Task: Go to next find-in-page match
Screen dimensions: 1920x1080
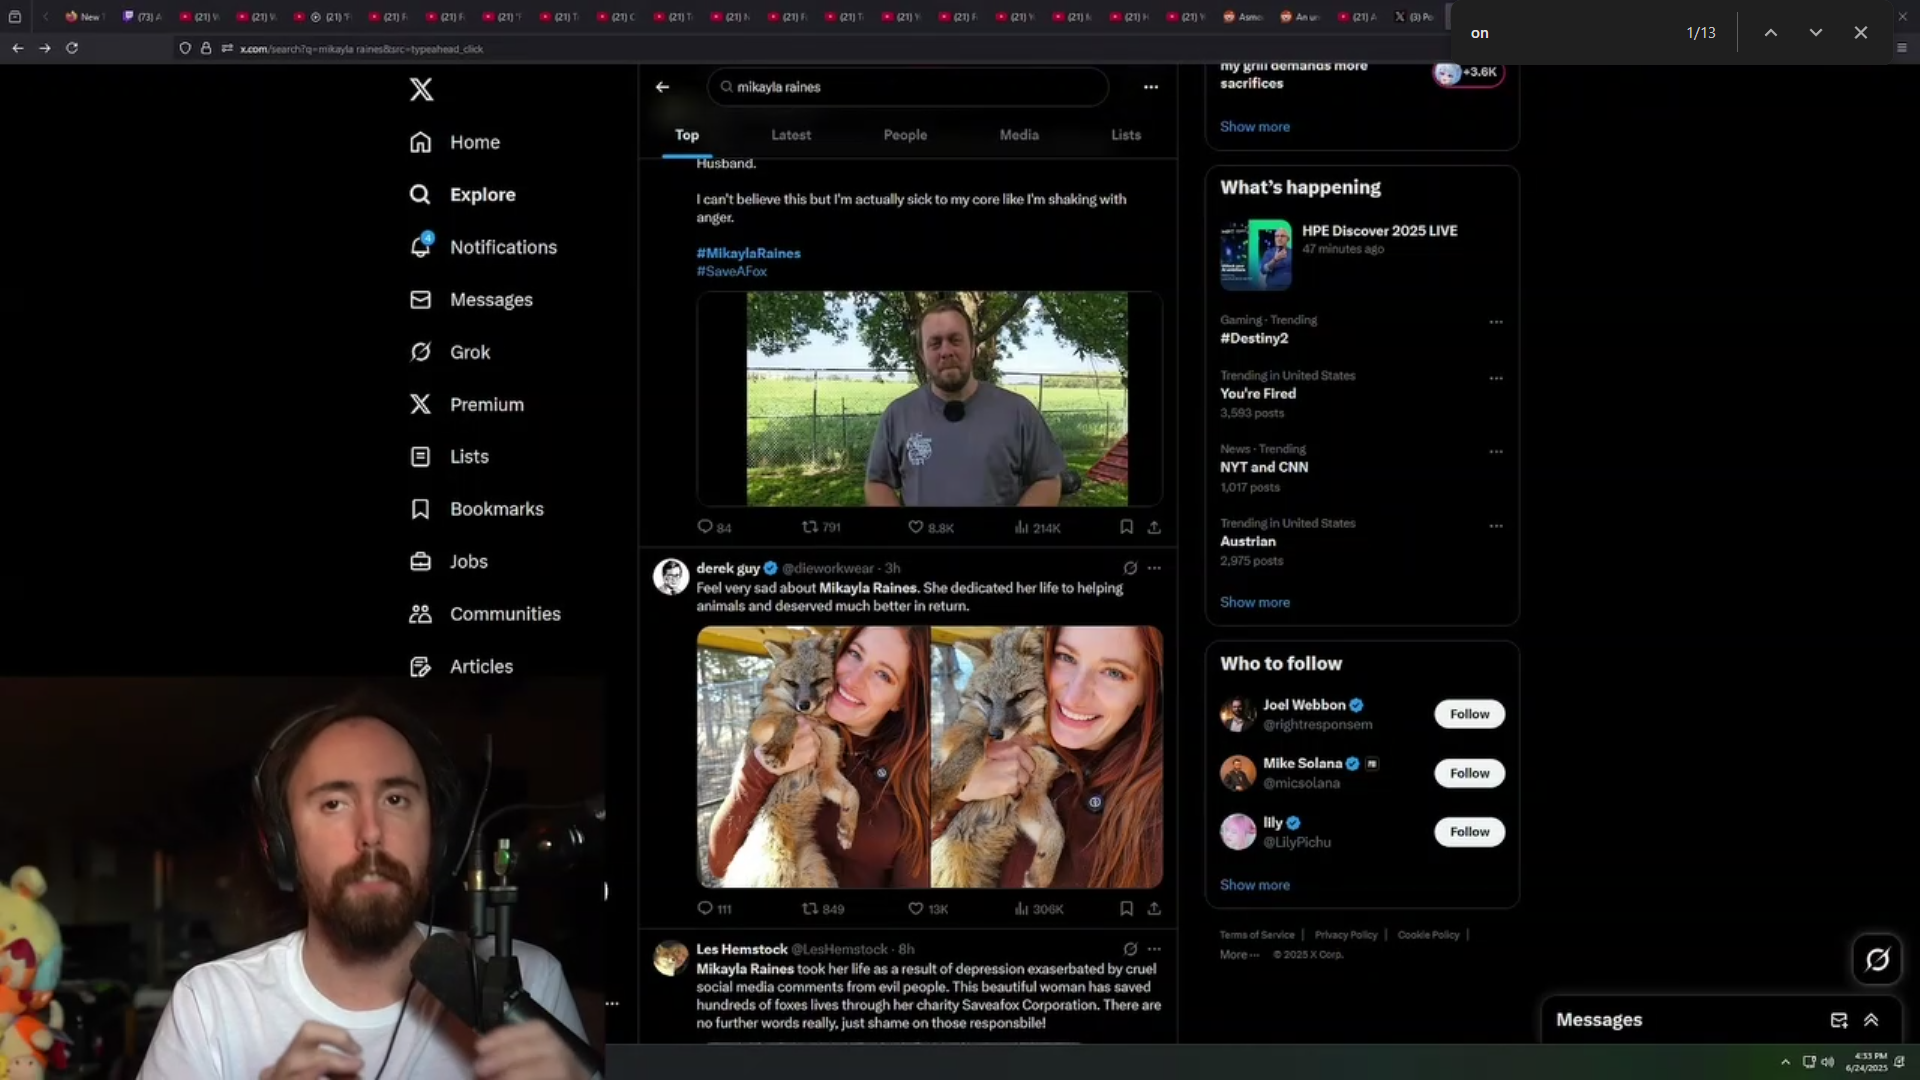Action: (1815, 33)
